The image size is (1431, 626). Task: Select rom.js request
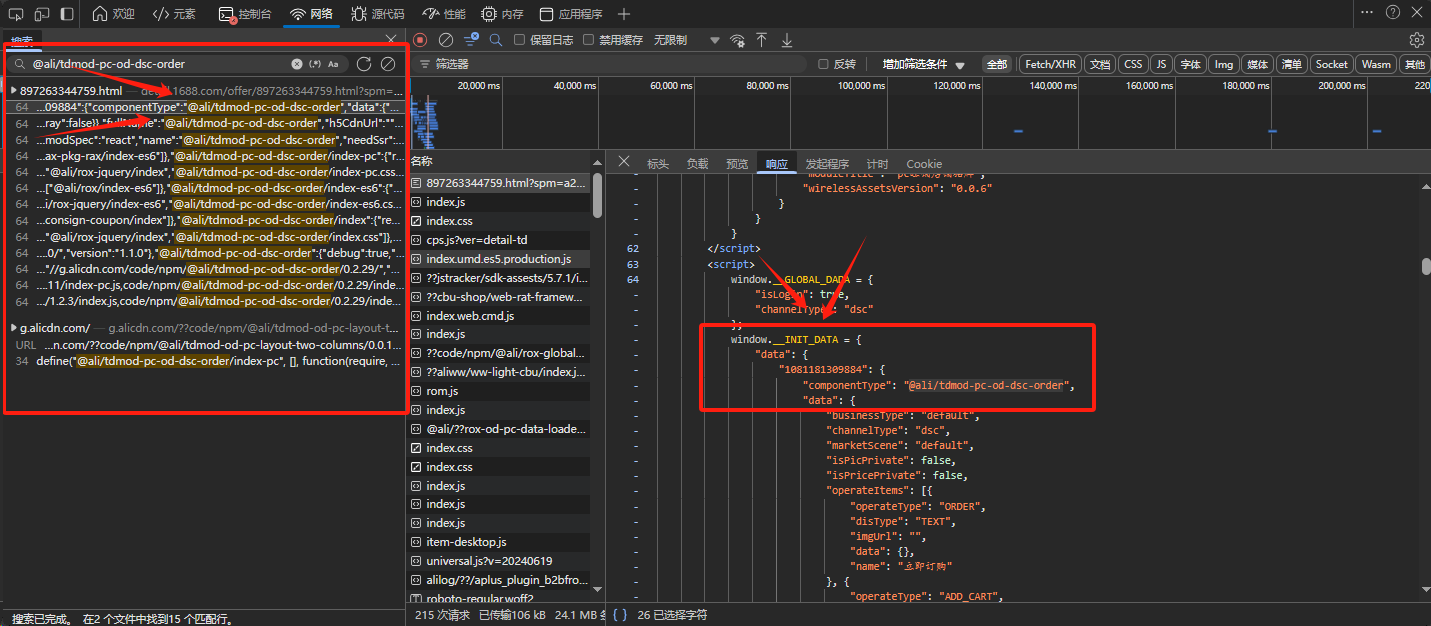tap(500, 391)
